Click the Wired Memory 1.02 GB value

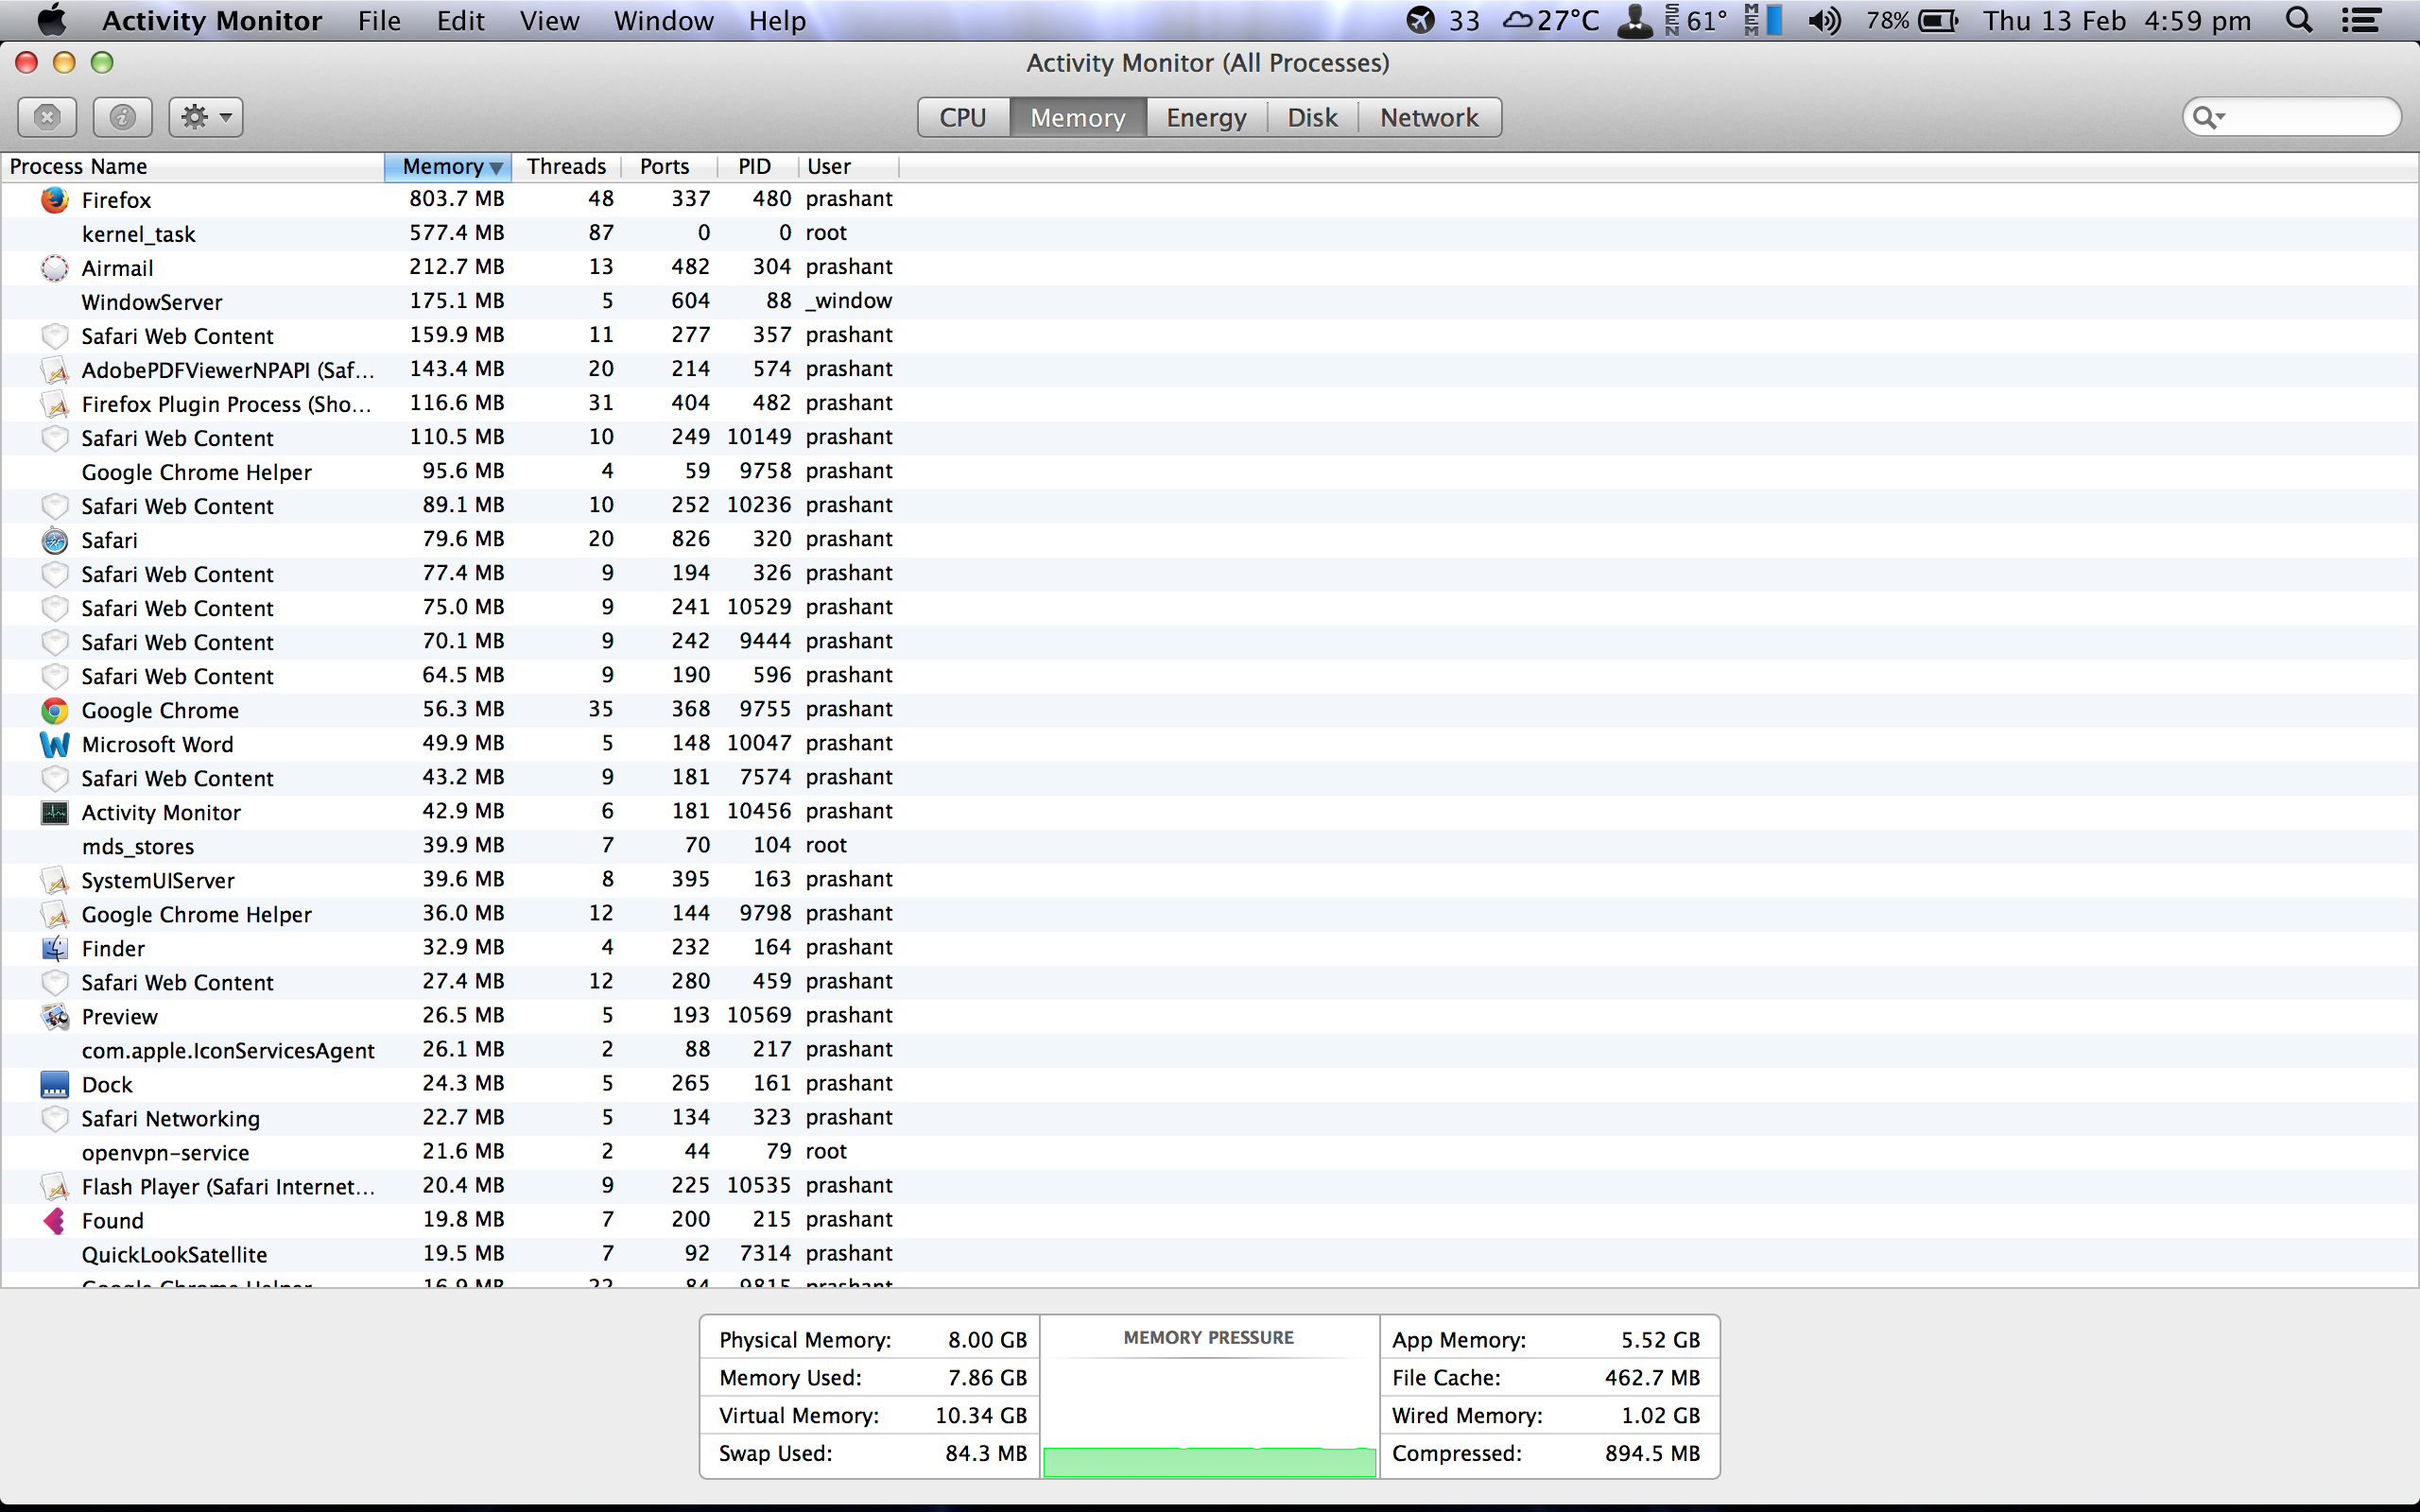click(1660, 1416)
